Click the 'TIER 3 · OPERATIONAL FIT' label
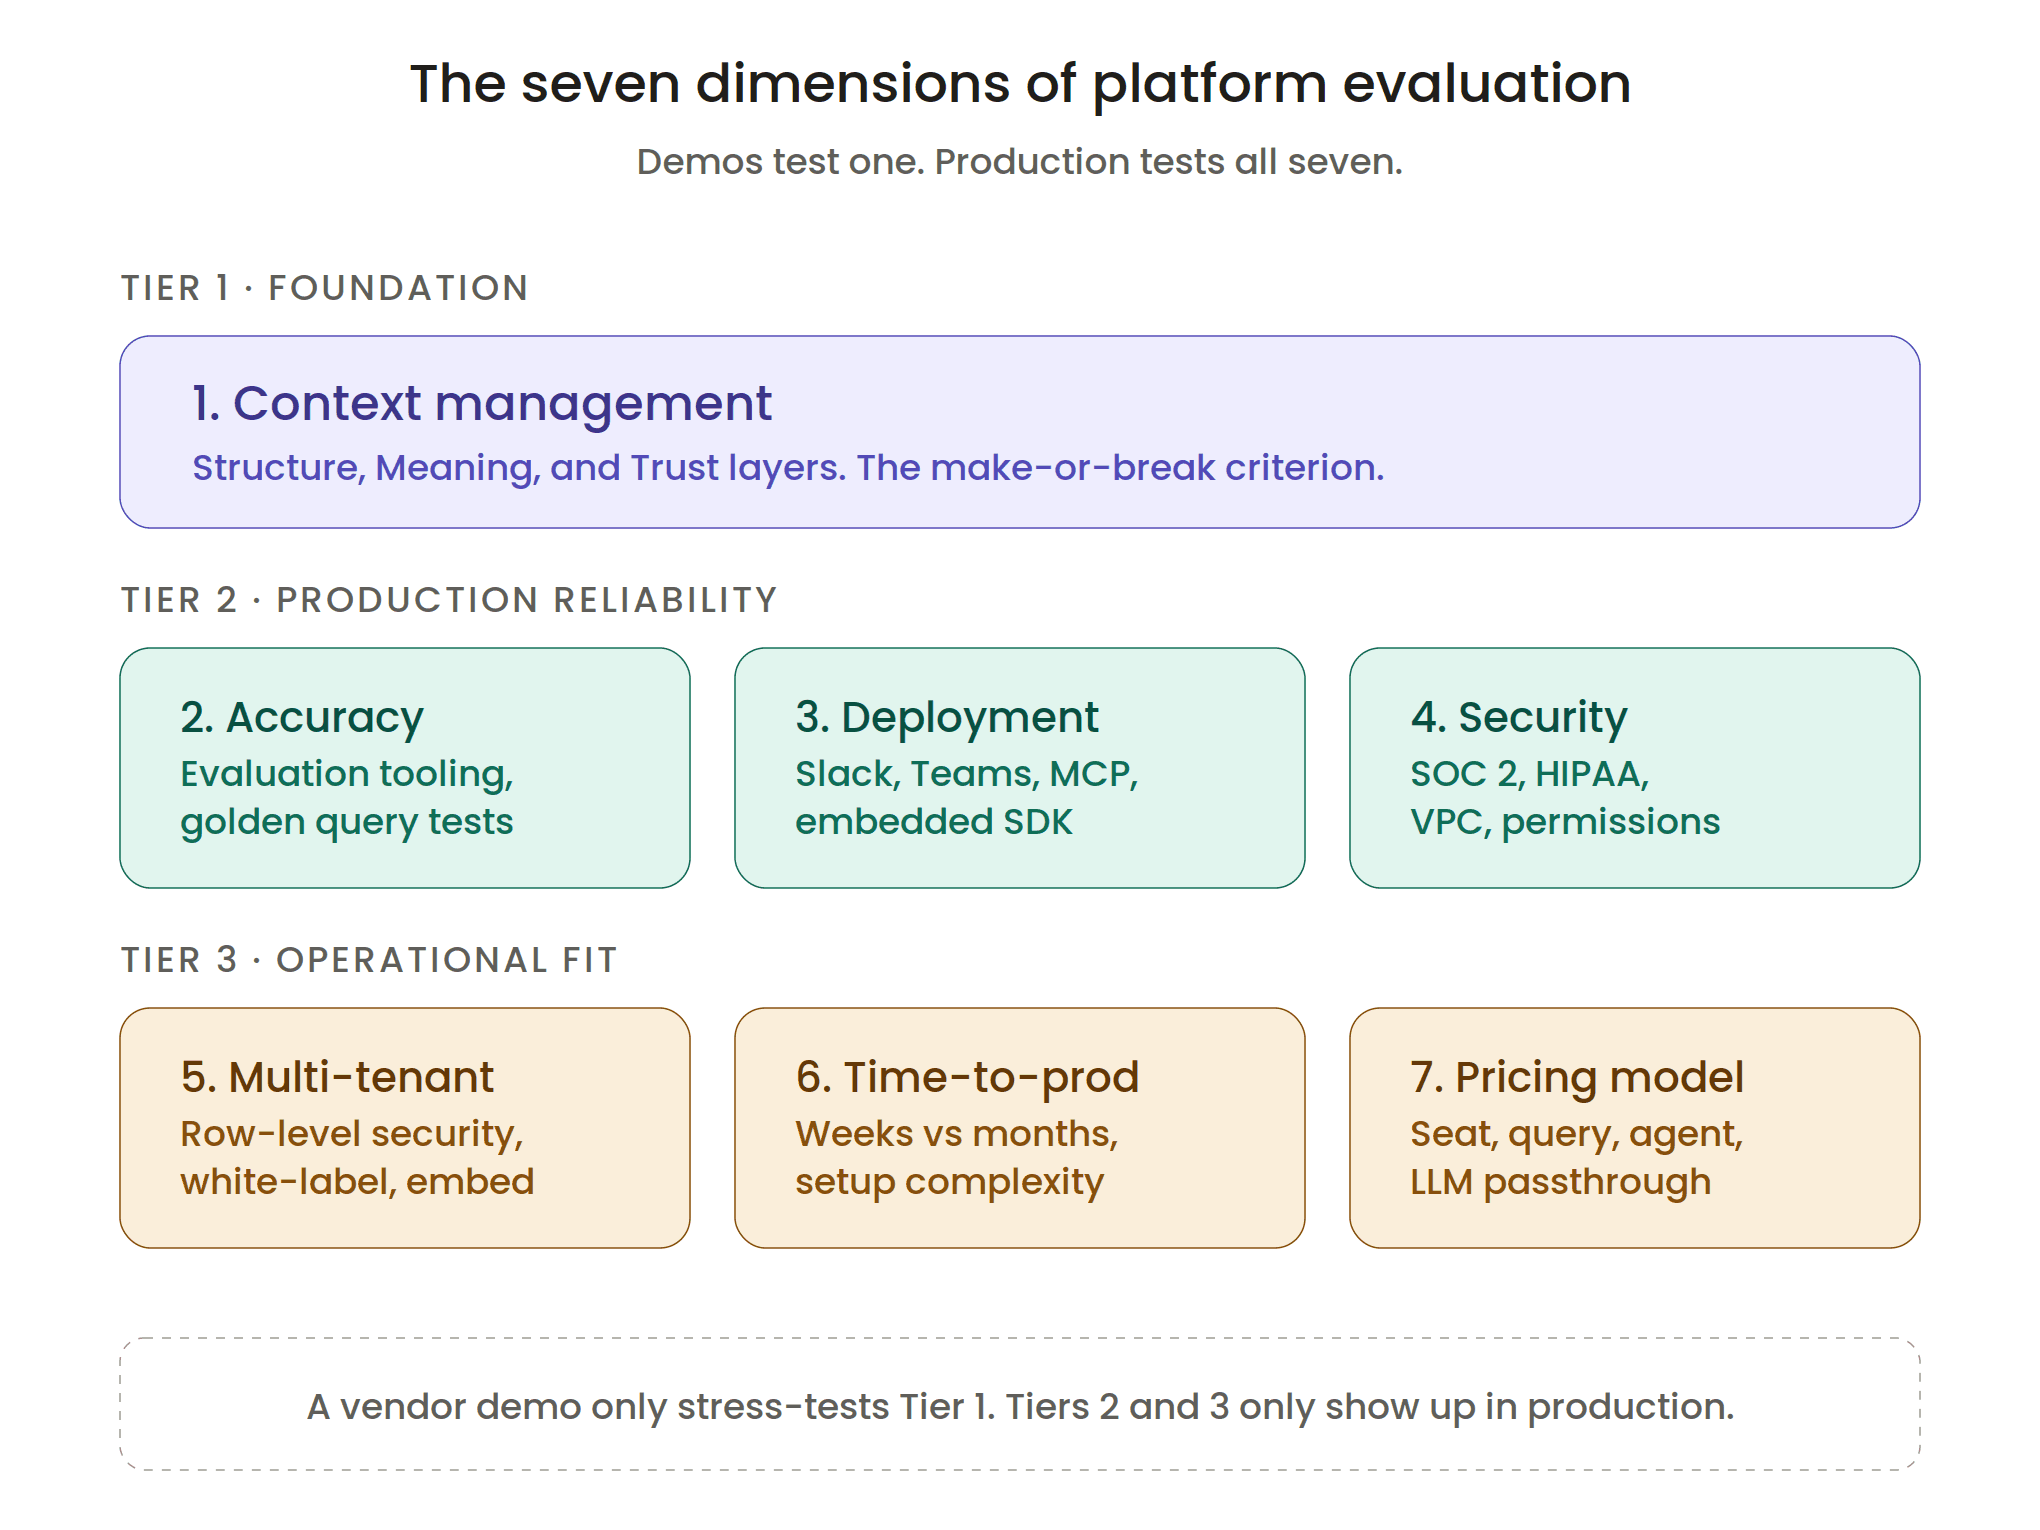 369,960
